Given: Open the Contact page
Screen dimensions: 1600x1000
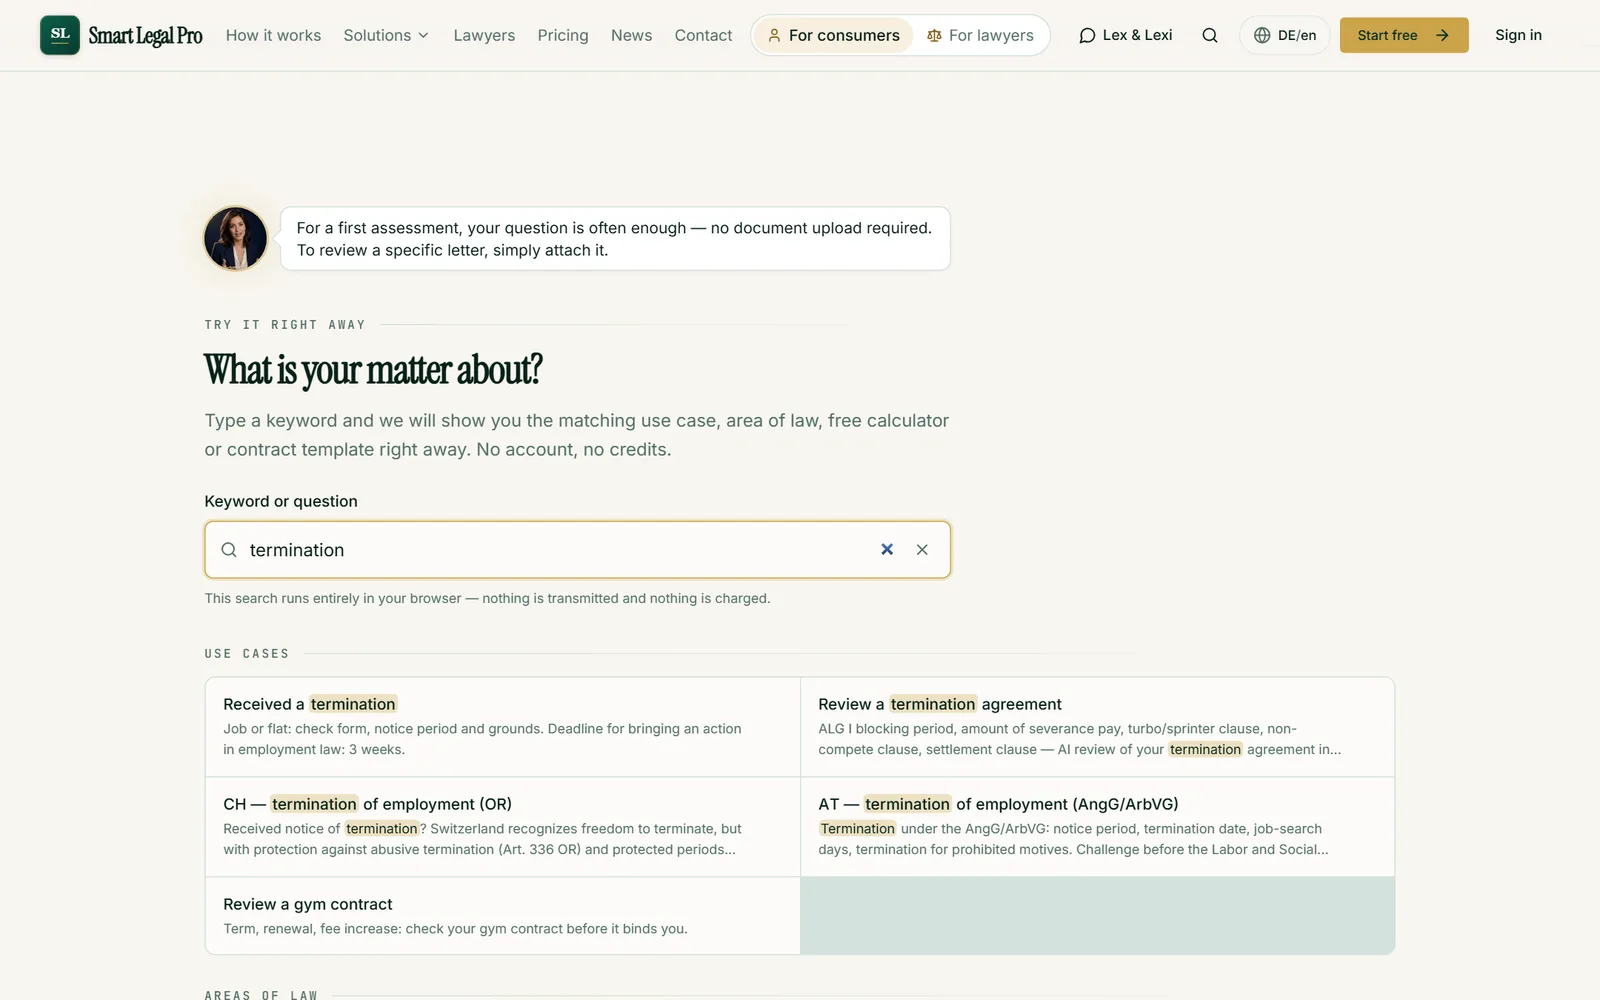Looking at the screenshot, I should (703, 35).
